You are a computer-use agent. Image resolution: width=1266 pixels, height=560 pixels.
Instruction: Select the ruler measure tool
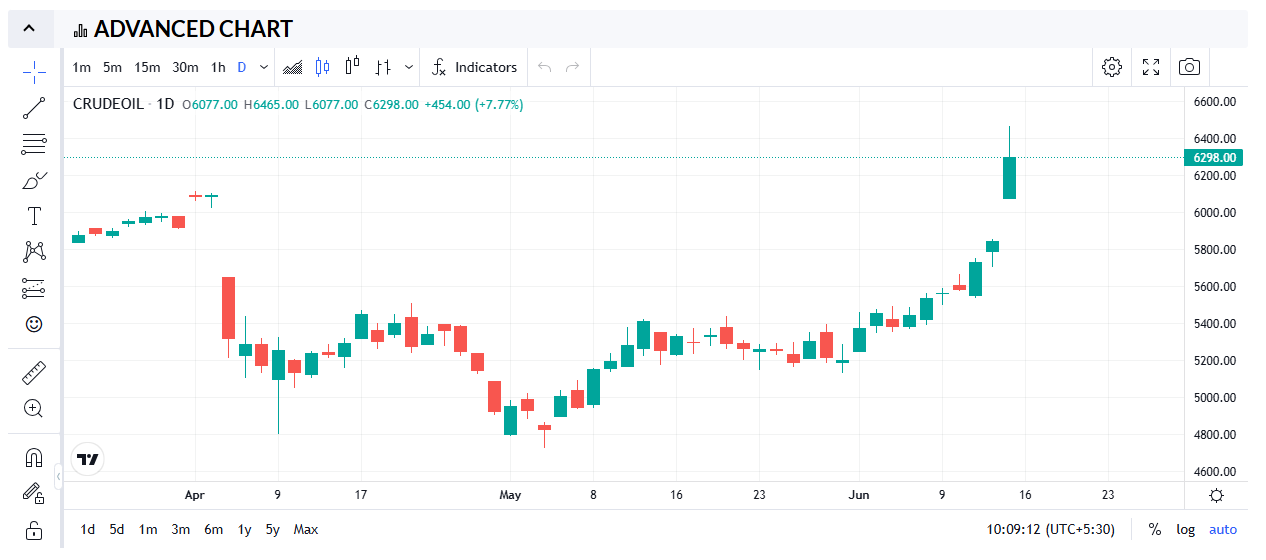point(34,373)
